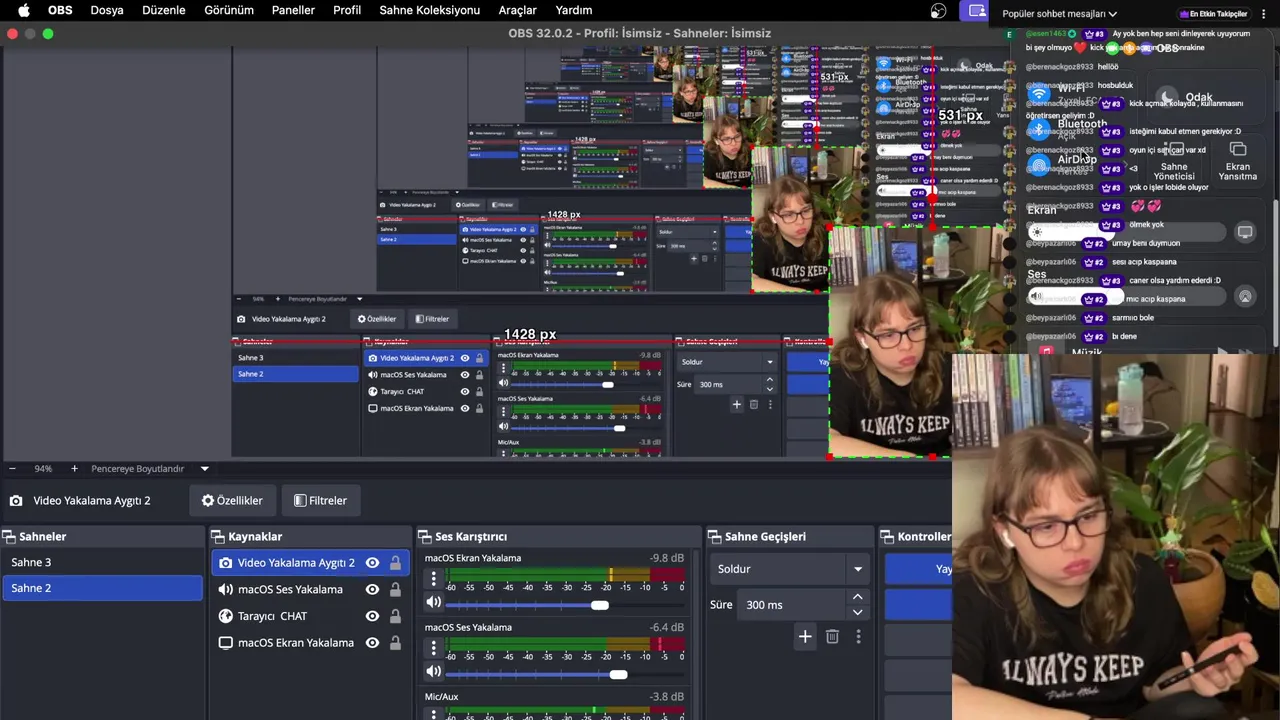1280x720 pixels.
Task: Decrease the Süre duration with the down arrow
Action: (x=857, y=611)
